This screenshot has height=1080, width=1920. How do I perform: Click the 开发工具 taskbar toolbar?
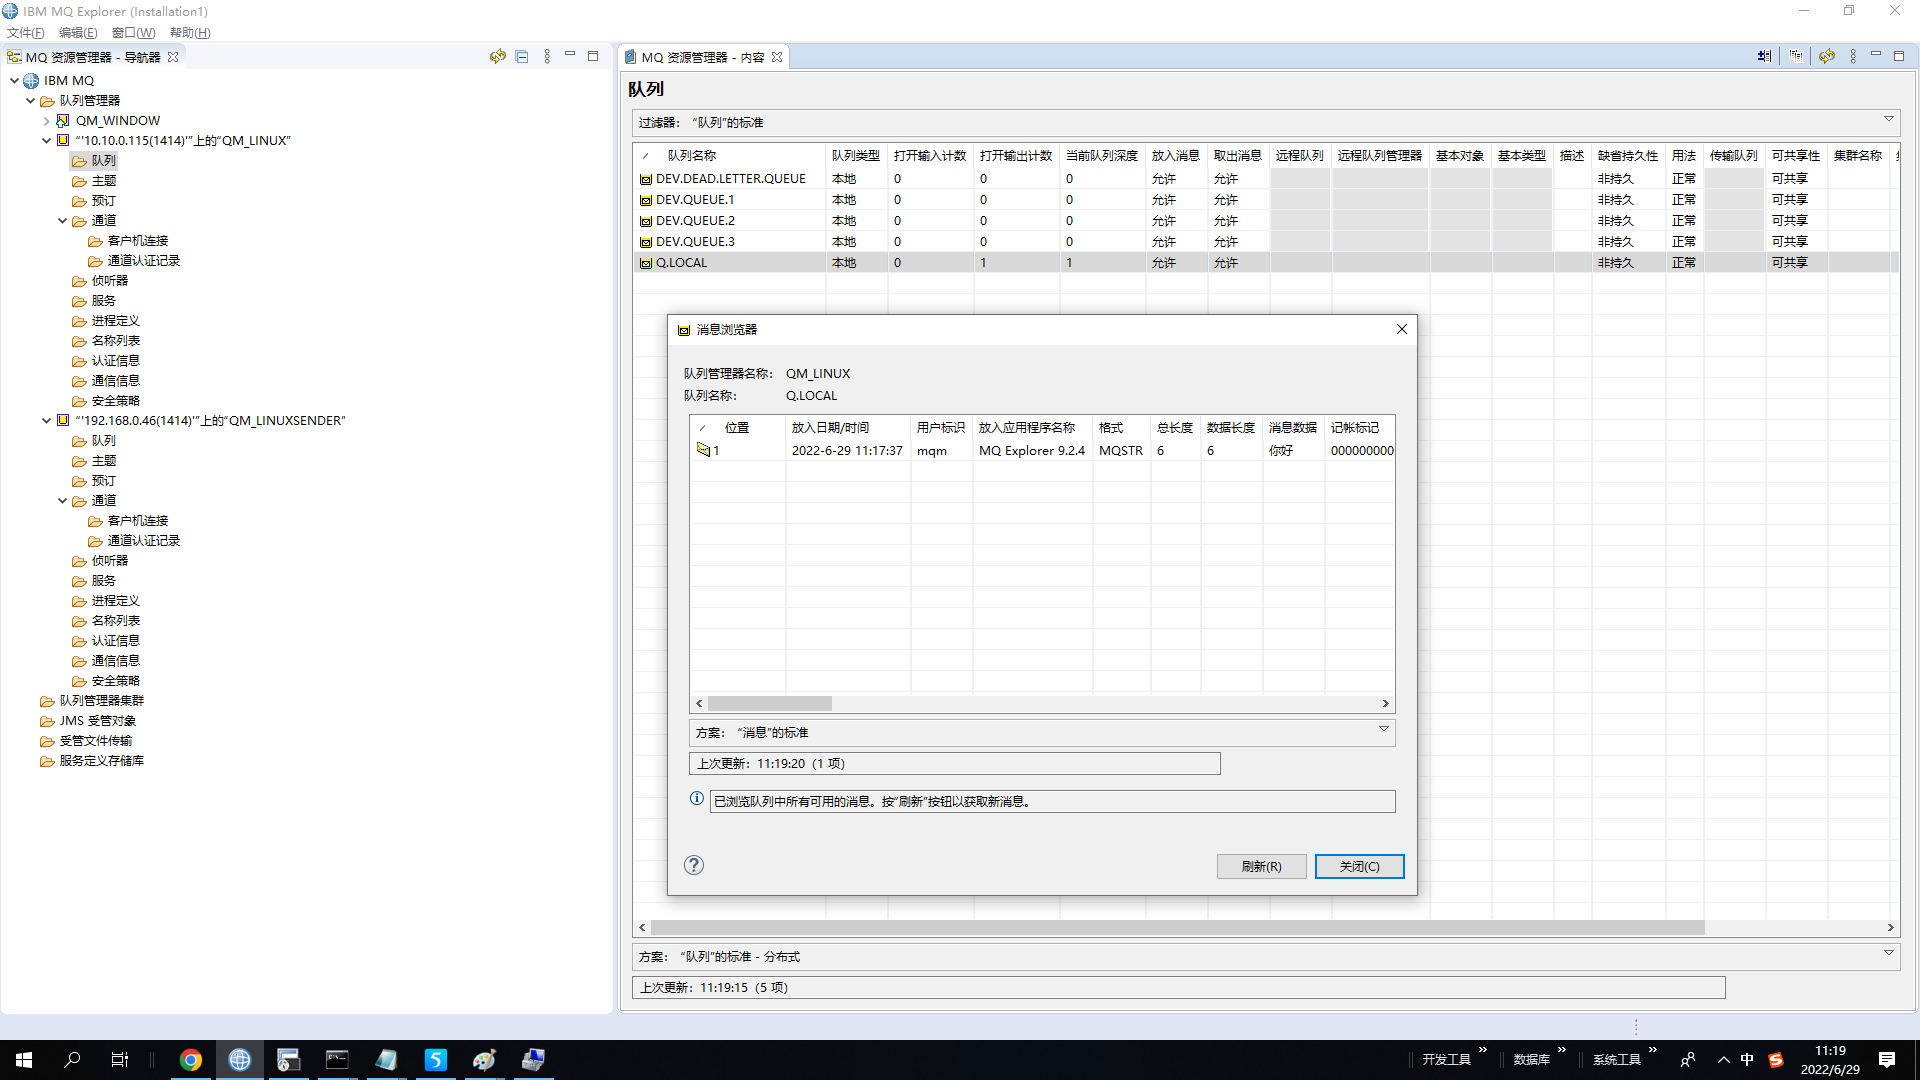(1446, 1060)
